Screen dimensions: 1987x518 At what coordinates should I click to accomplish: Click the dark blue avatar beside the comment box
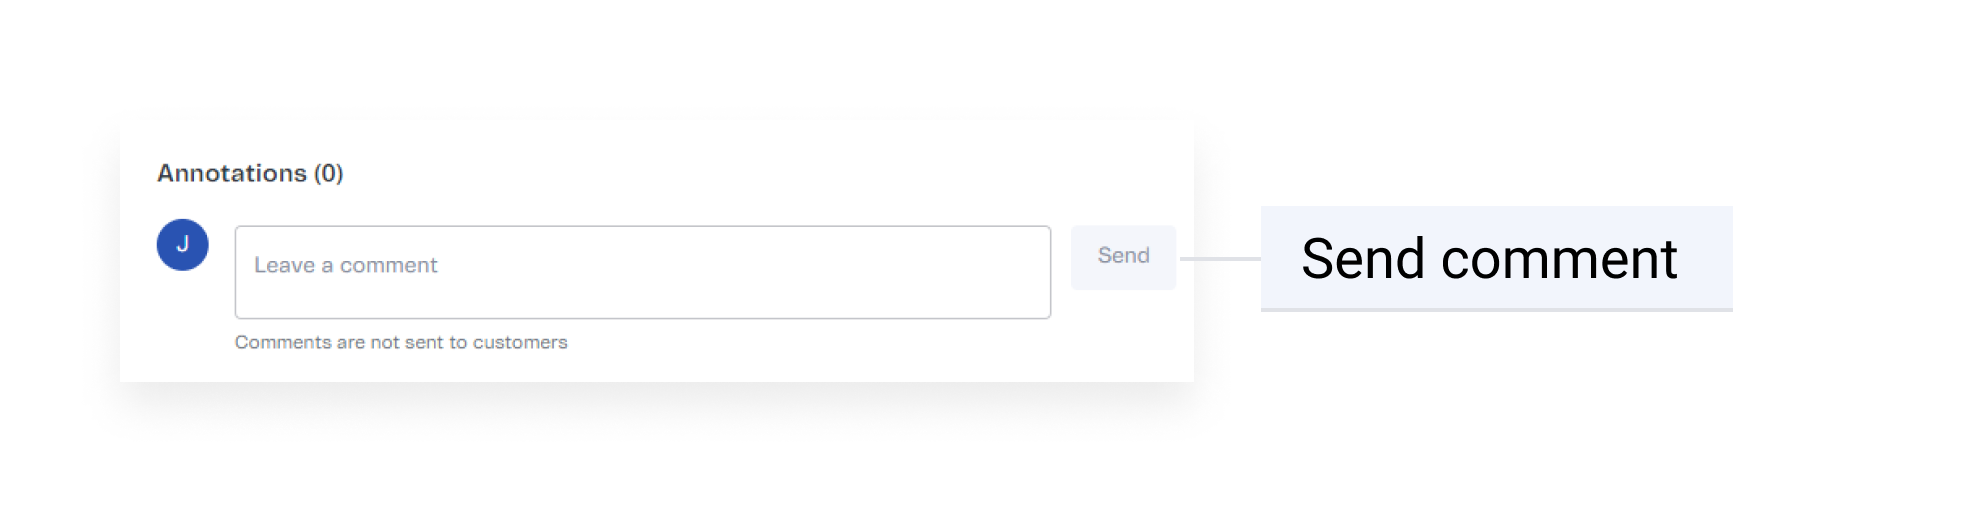pos(183,245)
